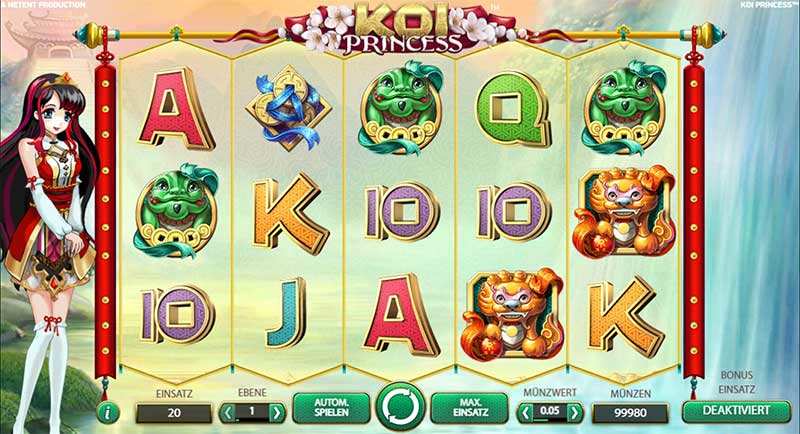The height and width of the screenshot is (434, 800).
Task: Click the Max. Einsatz button
Action: pos(469,407)
